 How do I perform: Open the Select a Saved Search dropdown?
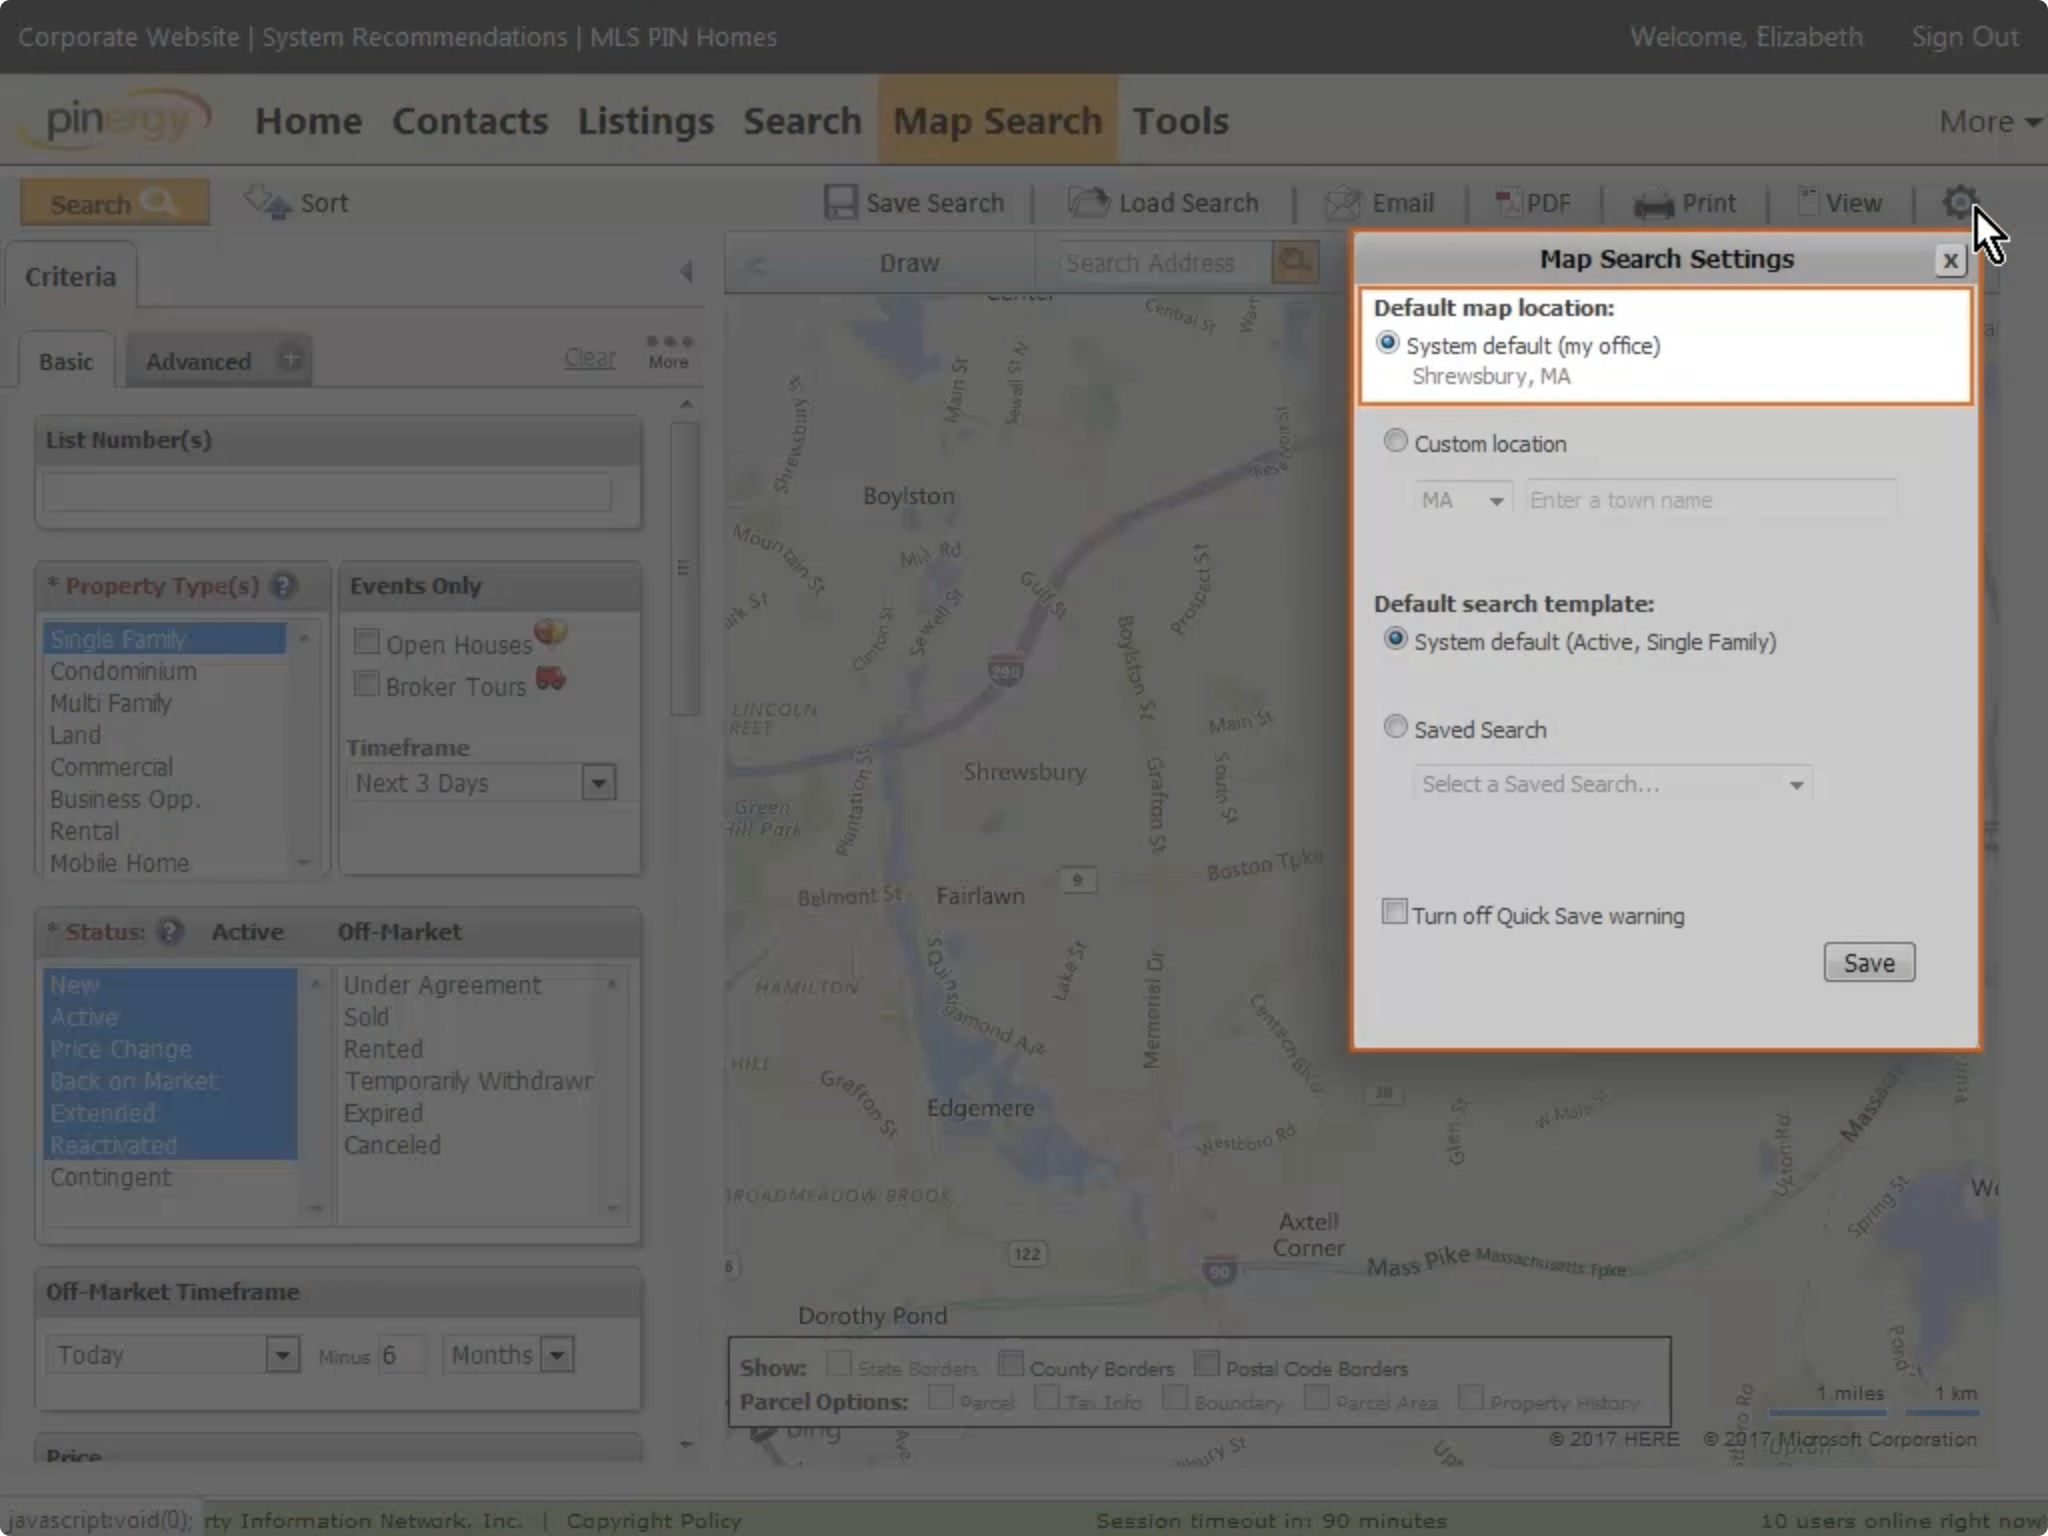1609,783
